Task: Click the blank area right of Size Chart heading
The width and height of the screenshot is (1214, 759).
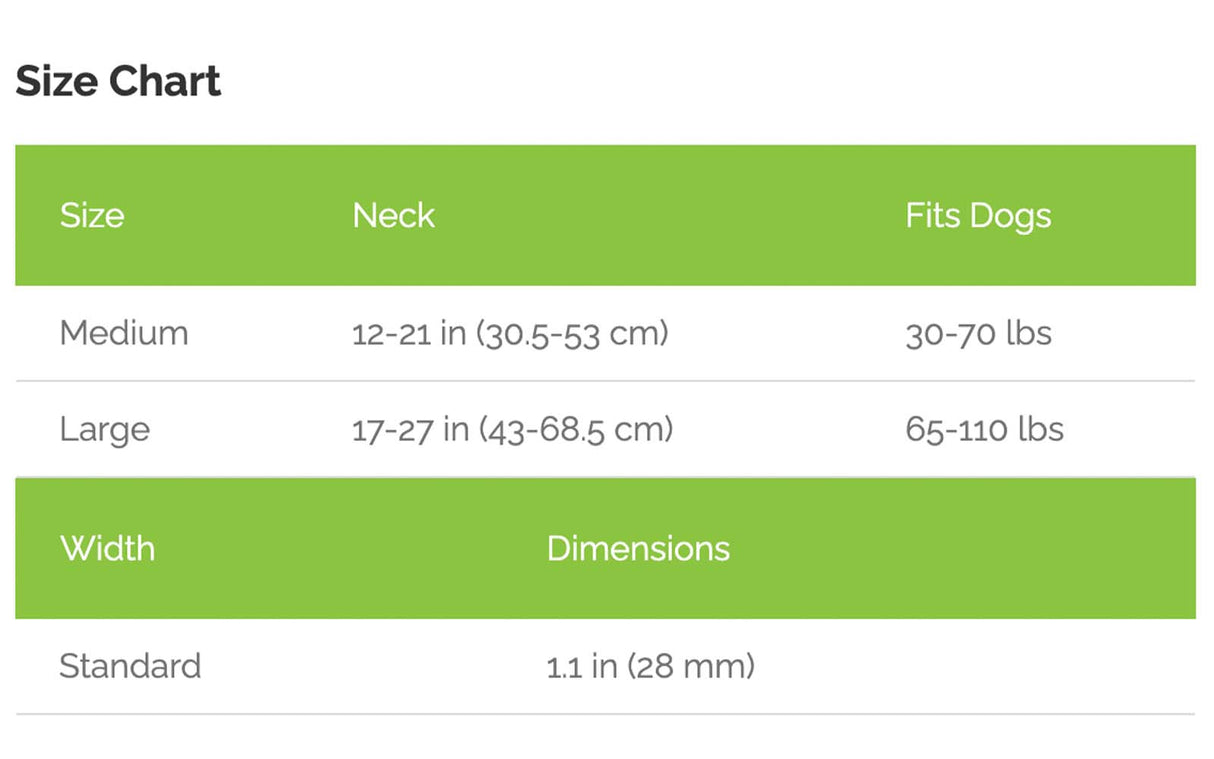Action: [700, 81]
